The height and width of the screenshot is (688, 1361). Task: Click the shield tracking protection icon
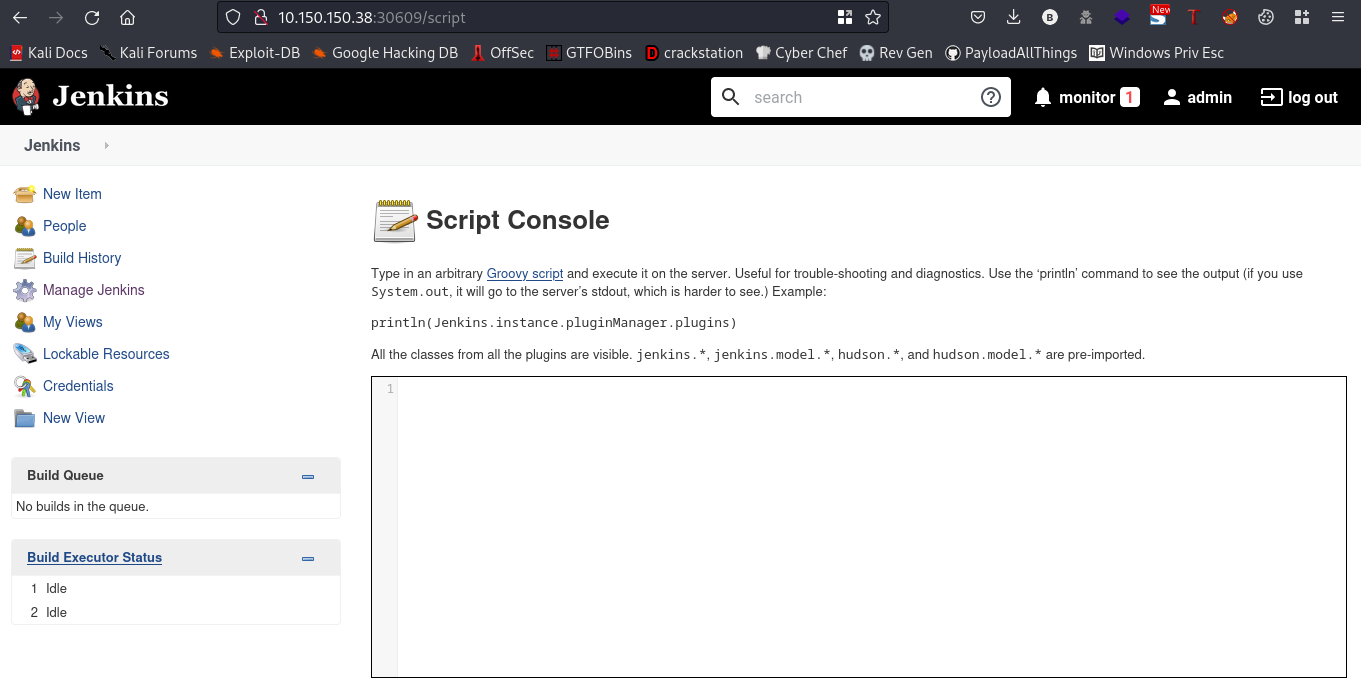232,17
